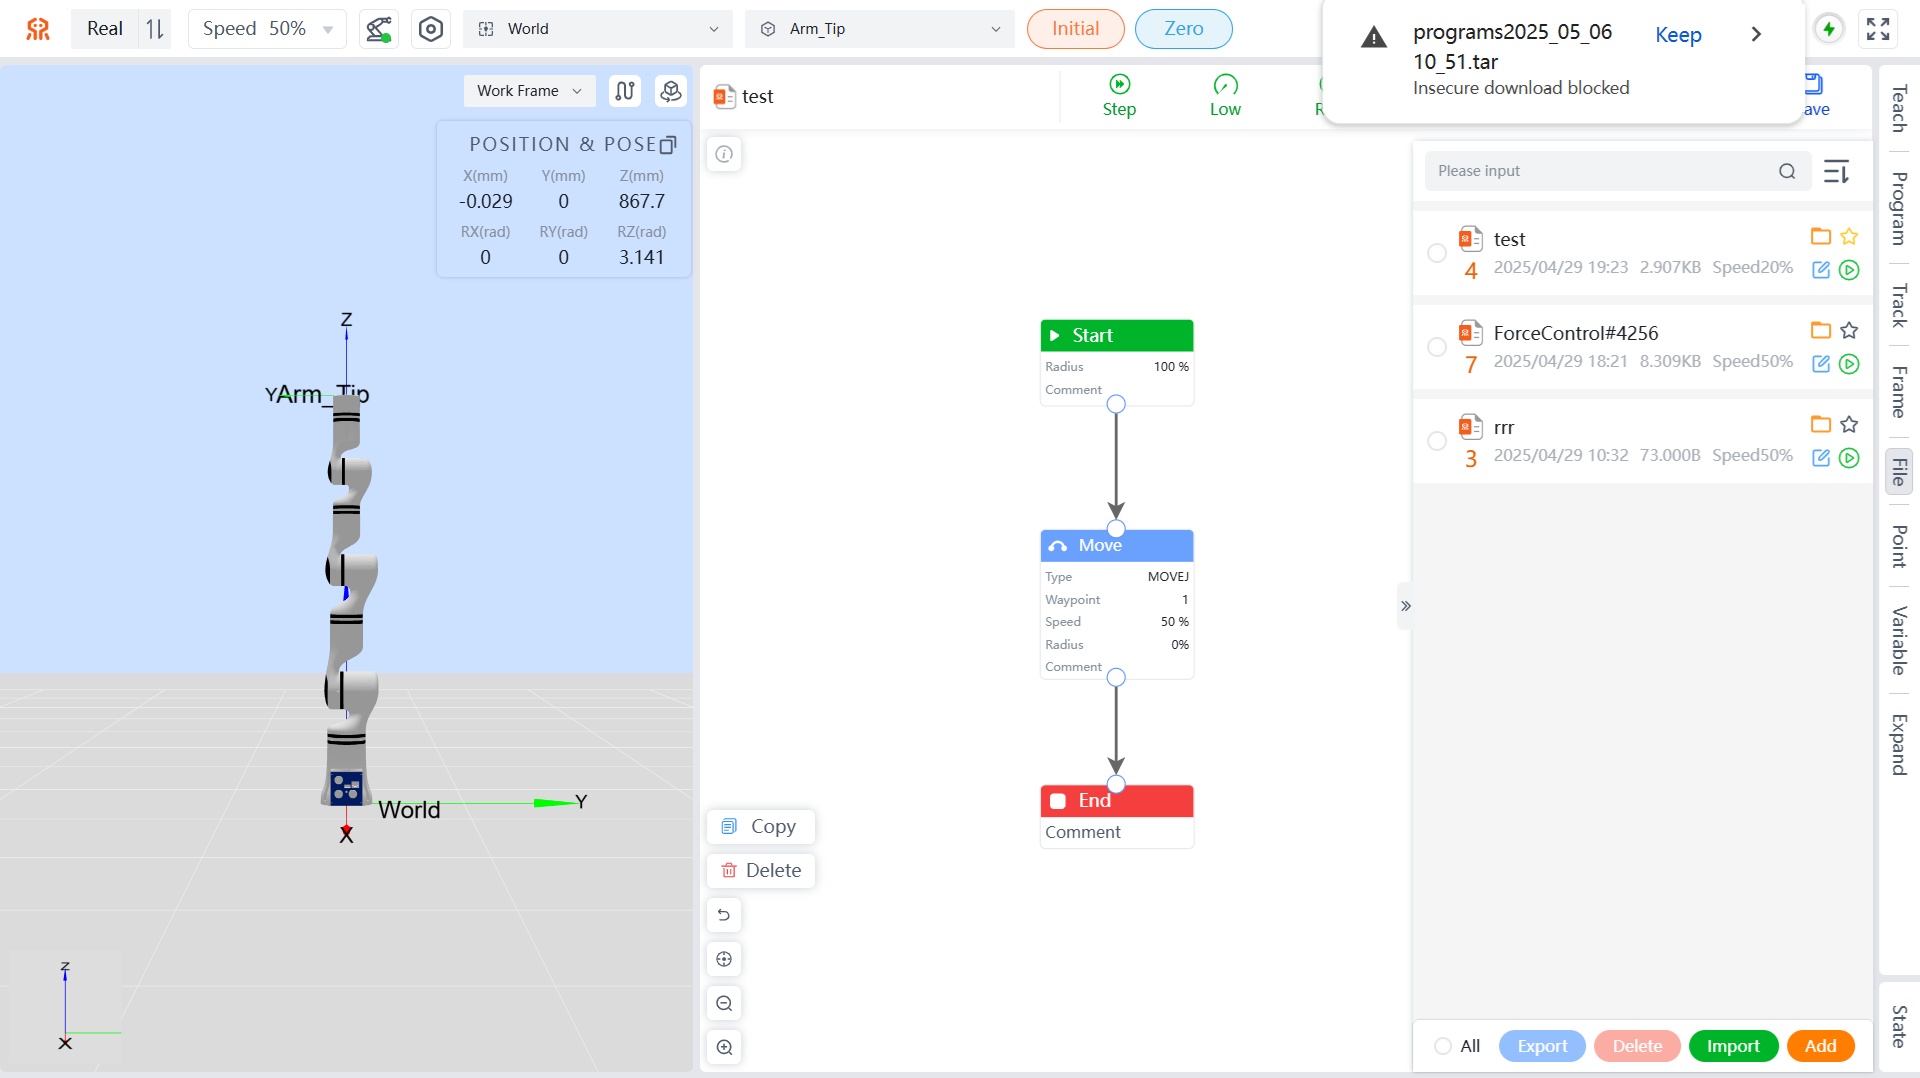Image resolution: width=1920 pixels, height=1078 pixels.
Task: Select the test program radio button
Action: (x=1437, y=253)
